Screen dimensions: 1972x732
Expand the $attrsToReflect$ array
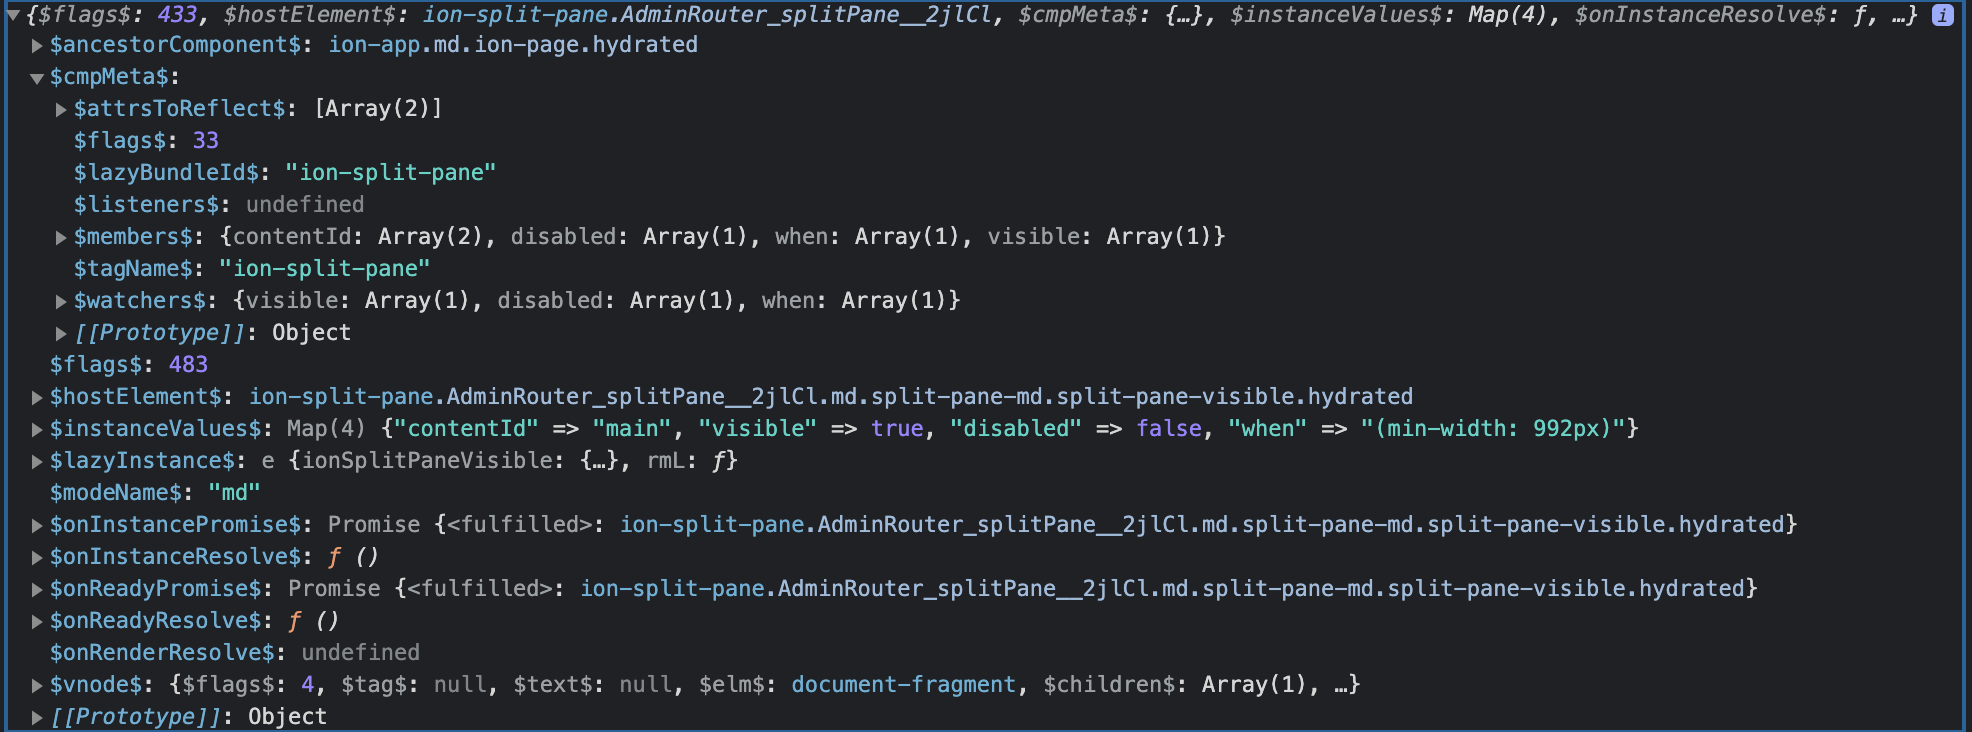coord(61,109)
